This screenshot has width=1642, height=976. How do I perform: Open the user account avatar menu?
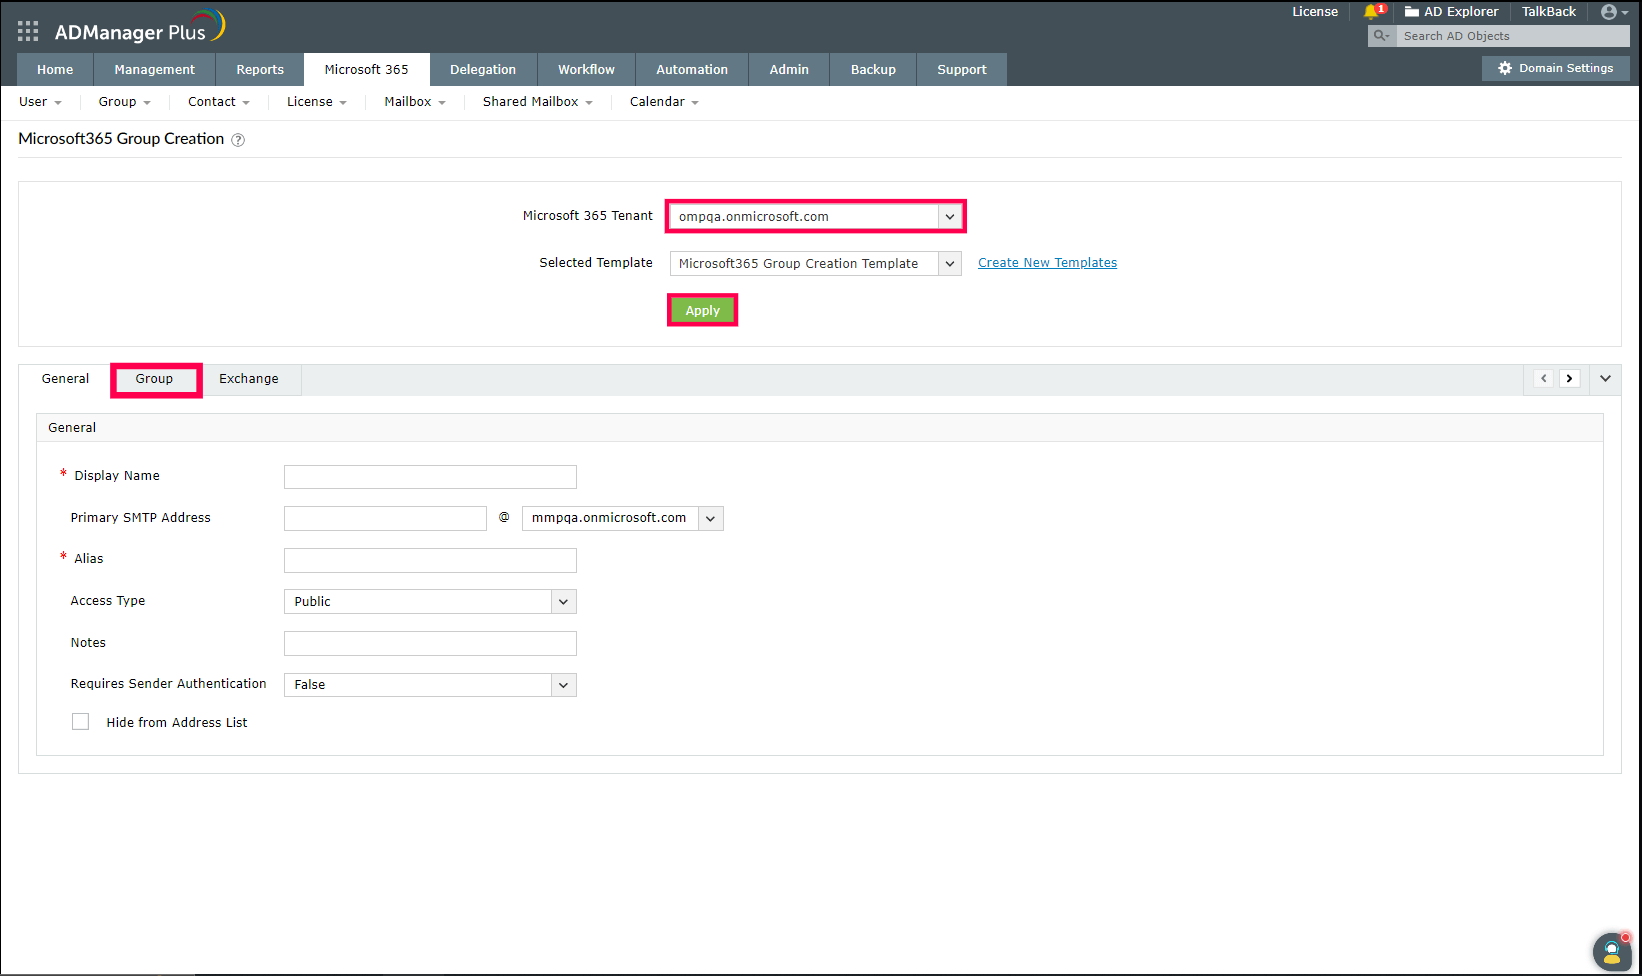(x=1614, y=12)
